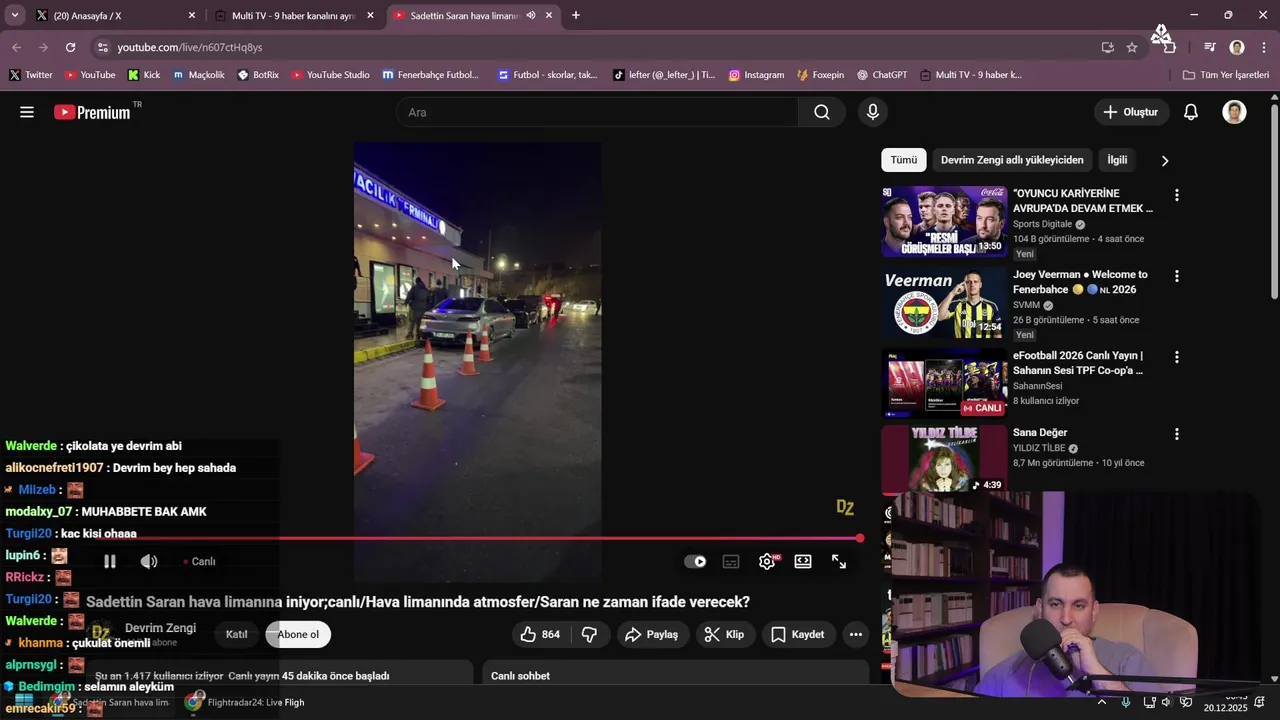Image resolution: width=1280 pixels, height=720 pixels.
Task: Focus the Ara search field
Action: click(x=597, y=112)
